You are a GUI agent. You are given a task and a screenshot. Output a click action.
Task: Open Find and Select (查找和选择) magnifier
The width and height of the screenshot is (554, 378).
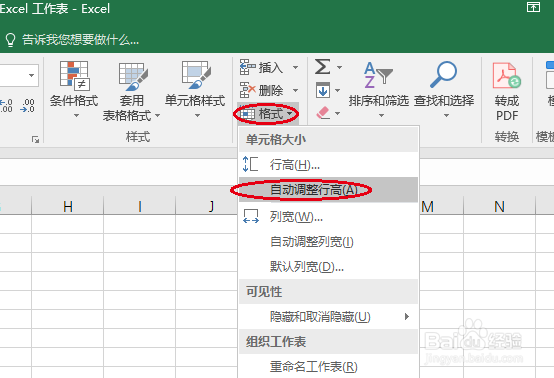tap(443, 75)
